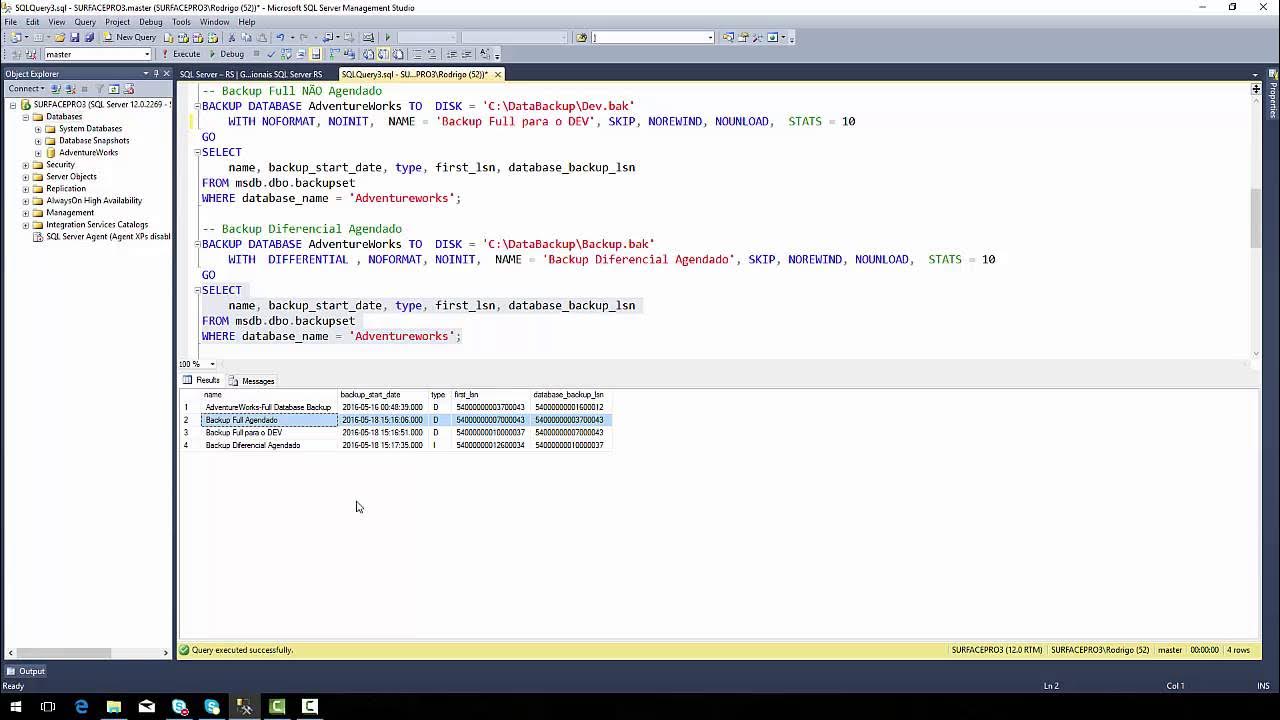Click the Refresh icon in Object Explorer
Viewport: 1280px width, 720px height.
(x=113, y=89)
